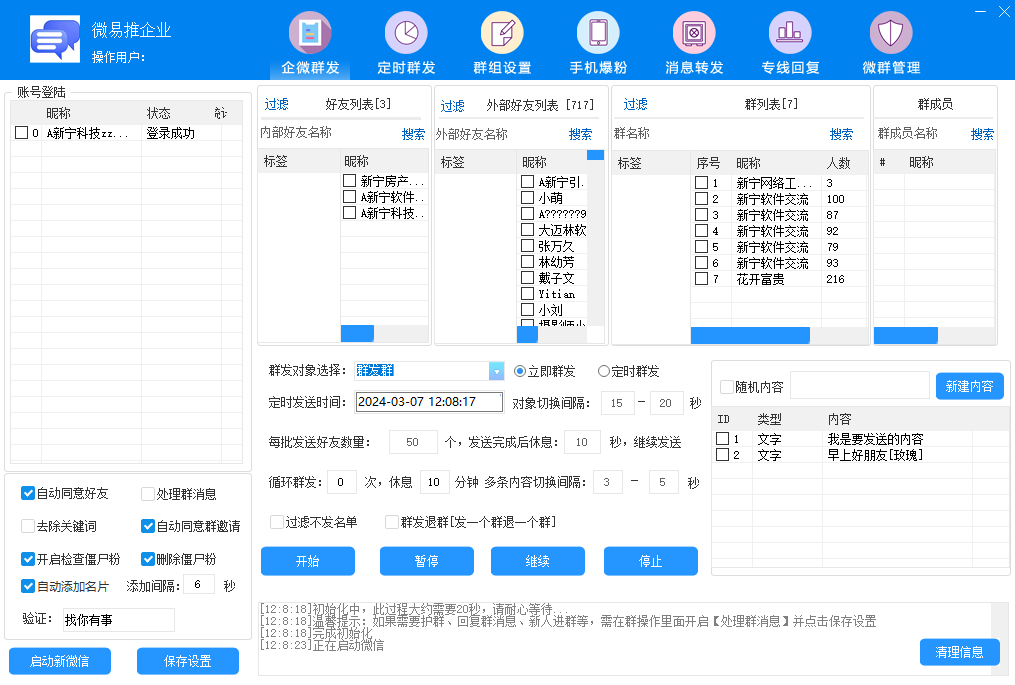
Task: Click 标签 column header in 好友列表
Action: 276,161
